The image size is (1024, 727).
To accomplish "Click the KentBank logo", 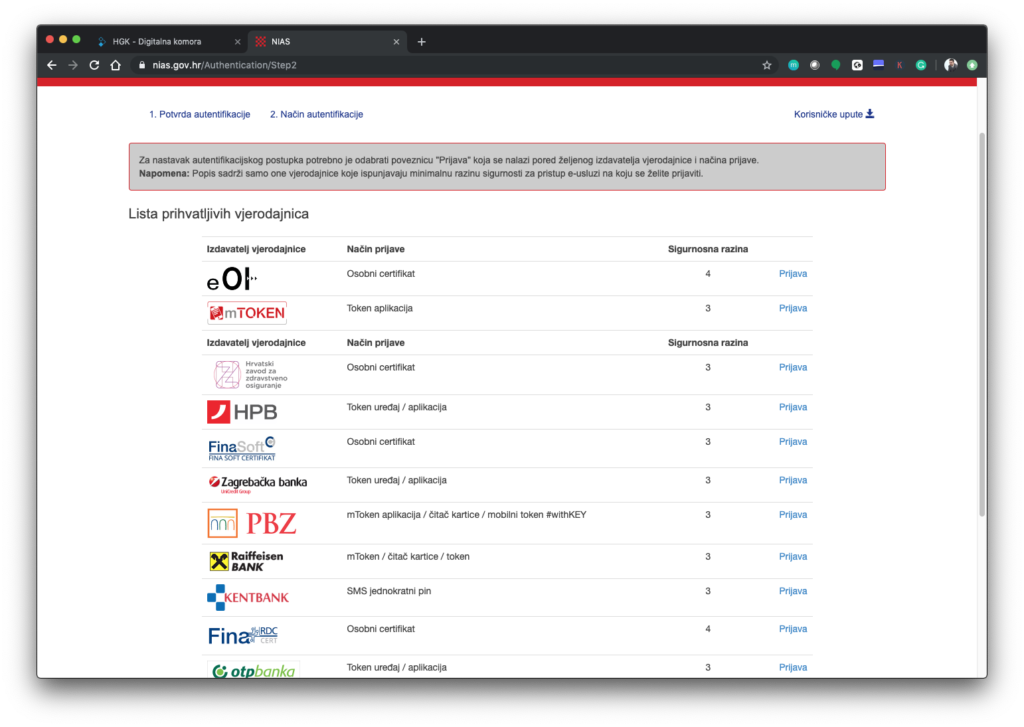I will [248, 597].
